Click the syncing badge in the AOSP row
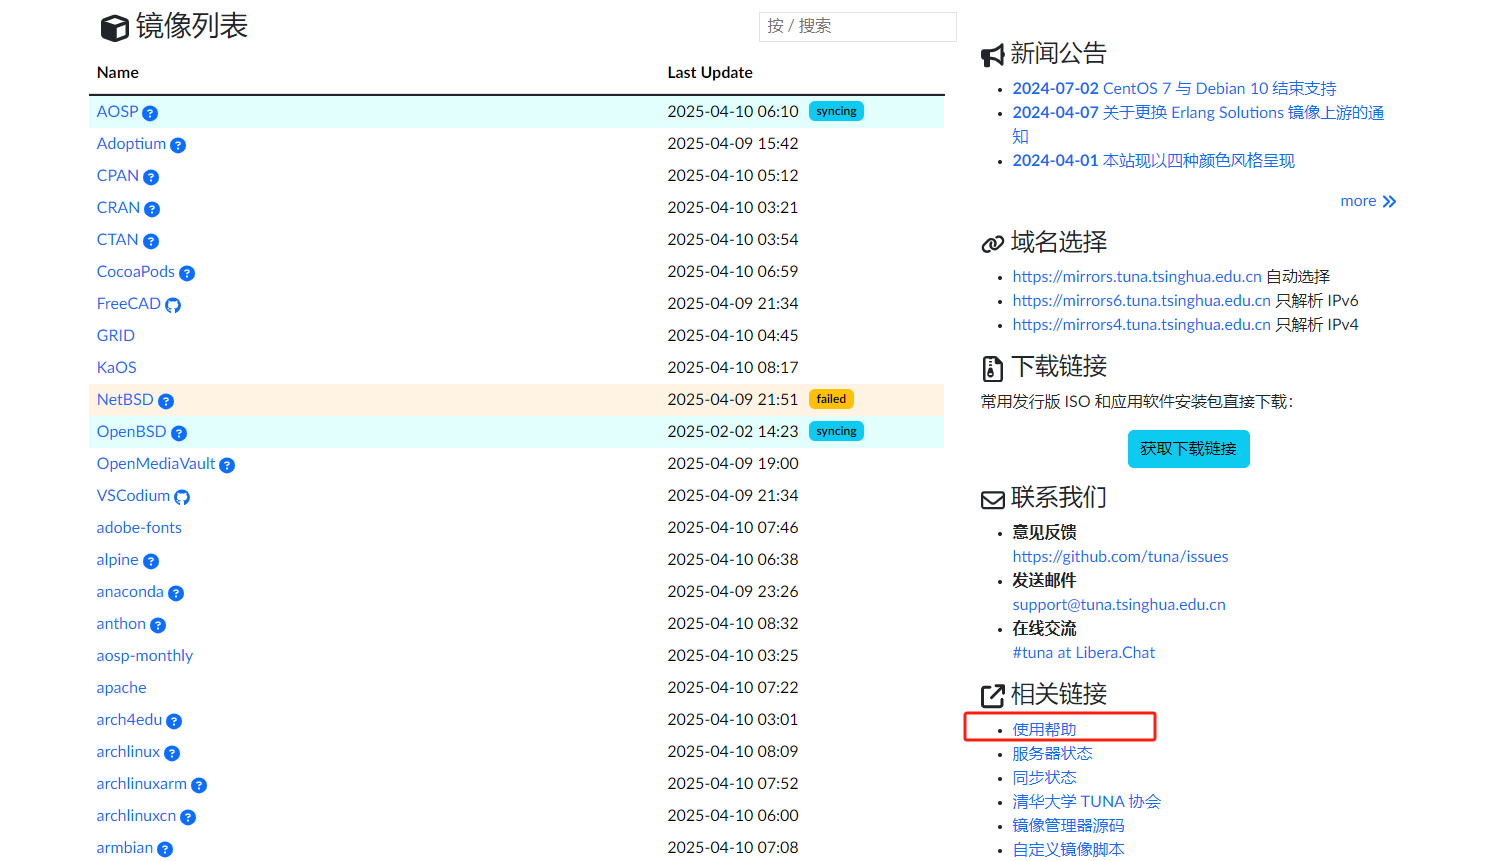This screenshot has height=861, width=1488. pyautogui.click(x=836, y=111)
